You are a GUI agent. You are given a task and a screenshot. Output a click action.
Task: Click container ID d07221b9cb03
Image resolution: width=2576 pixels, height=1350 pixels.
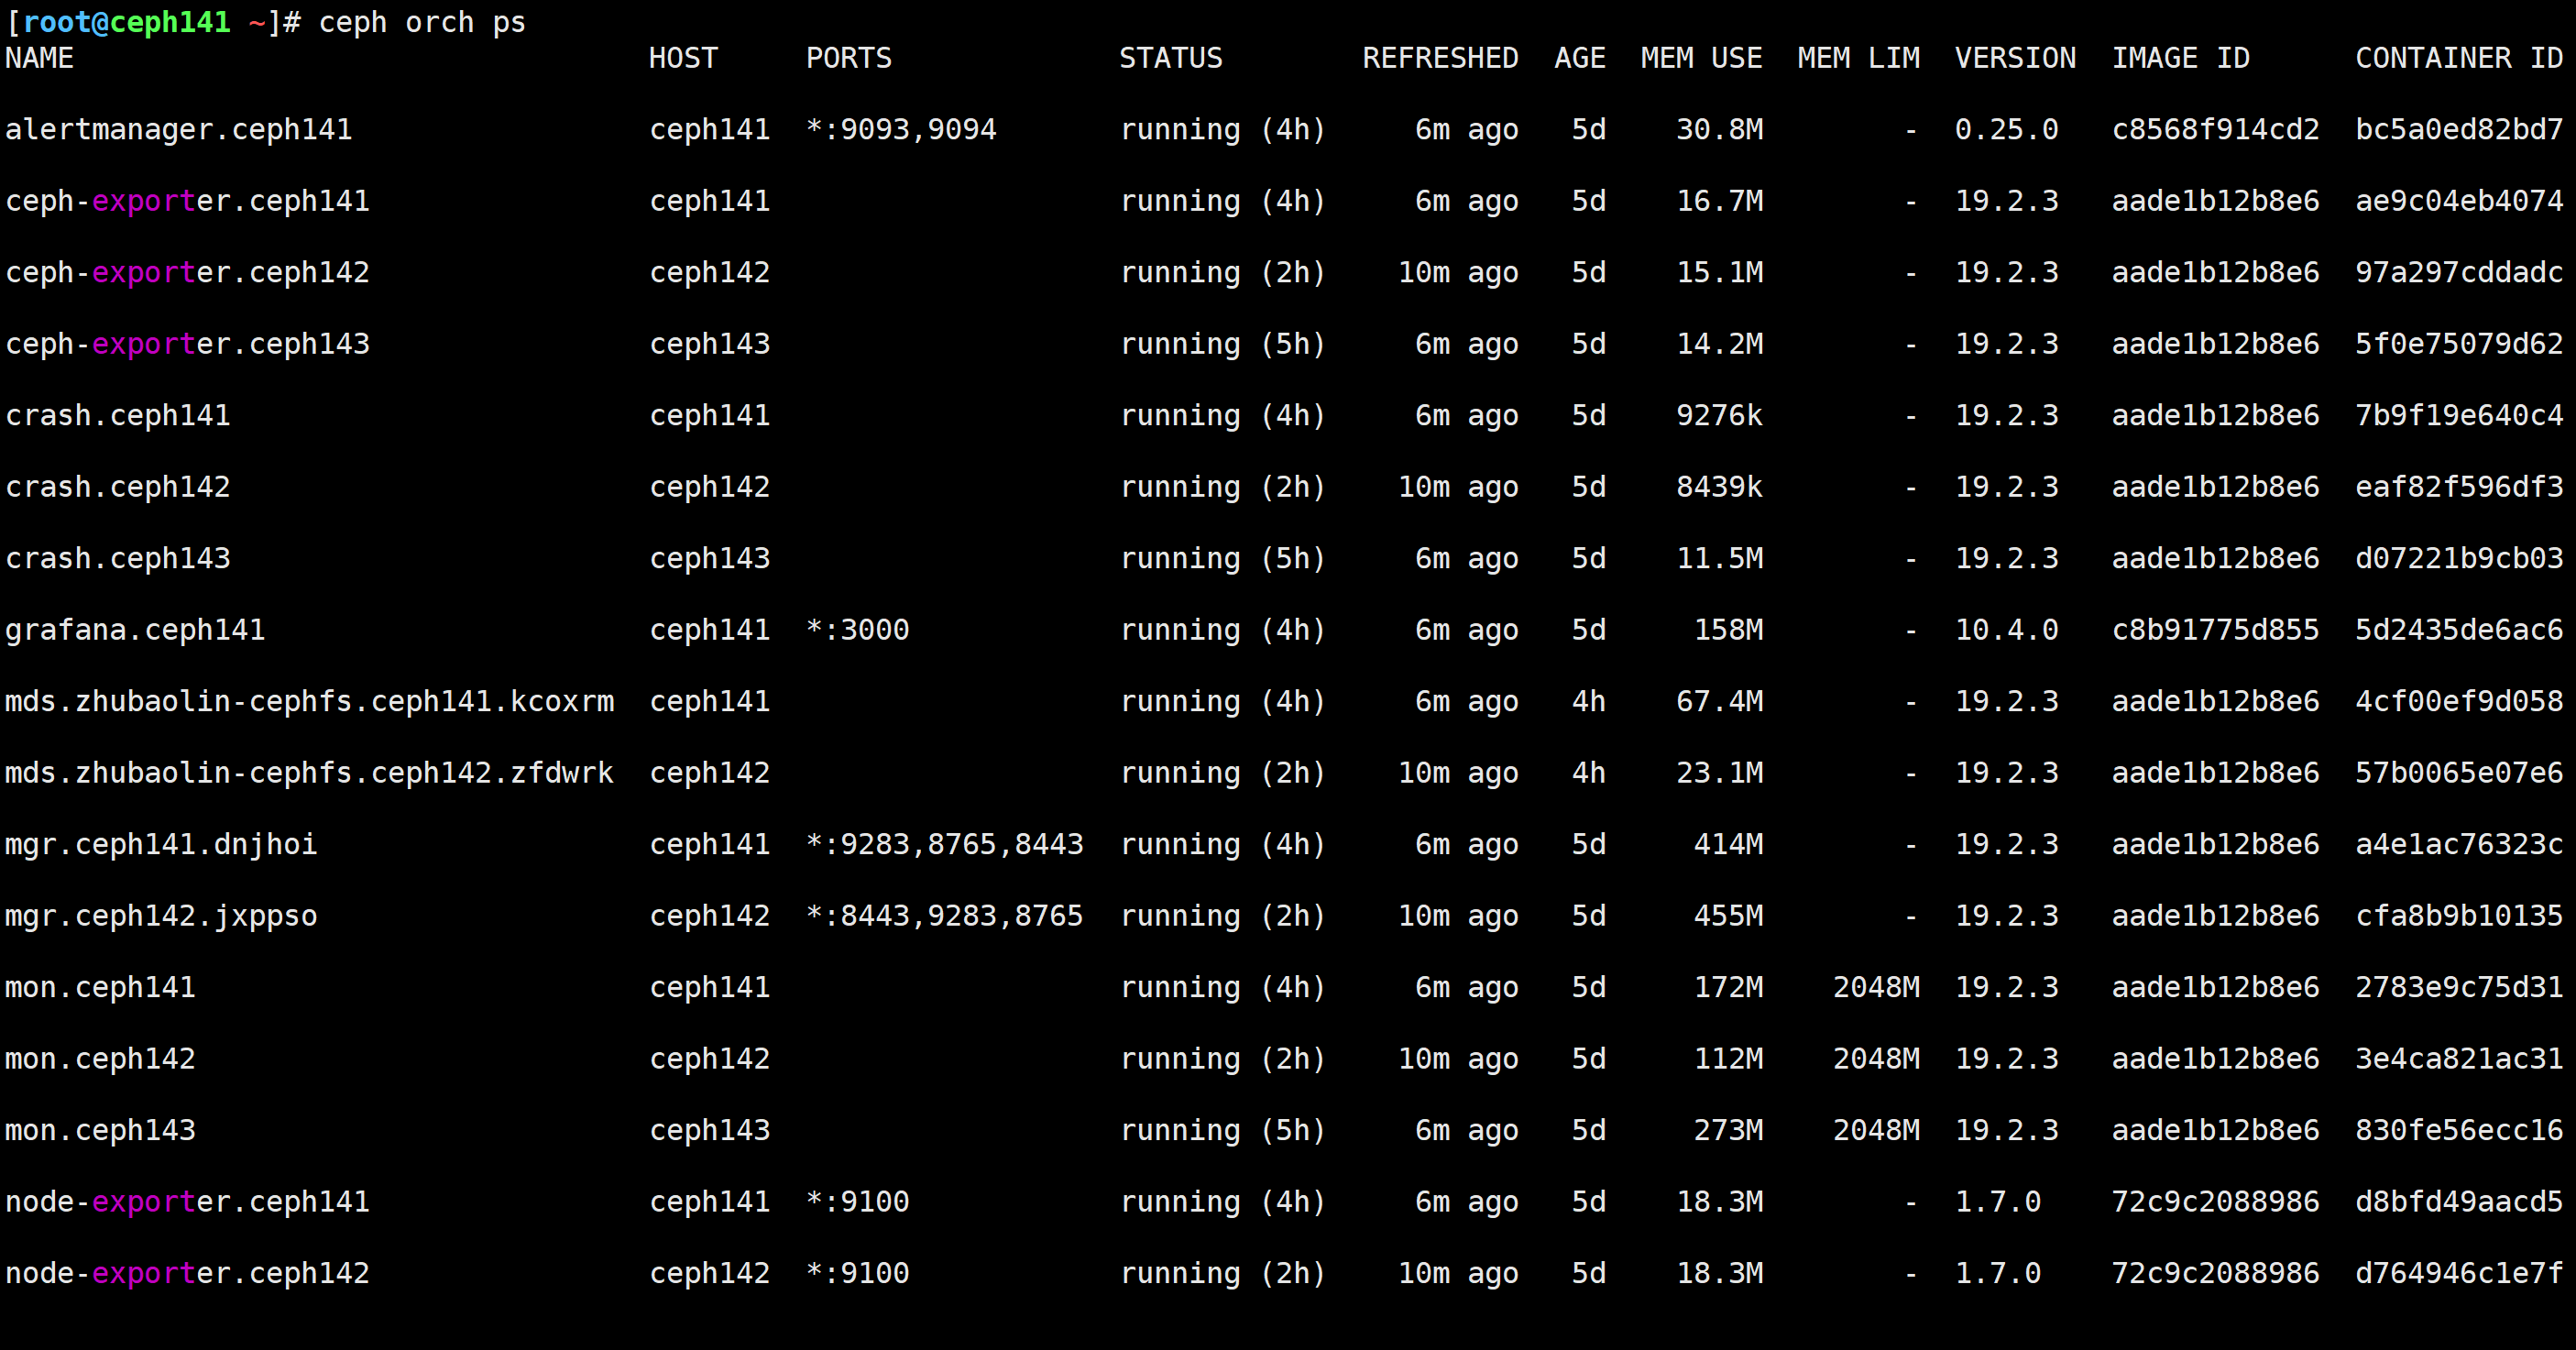pyautogui.click(x=2459, y=558)
